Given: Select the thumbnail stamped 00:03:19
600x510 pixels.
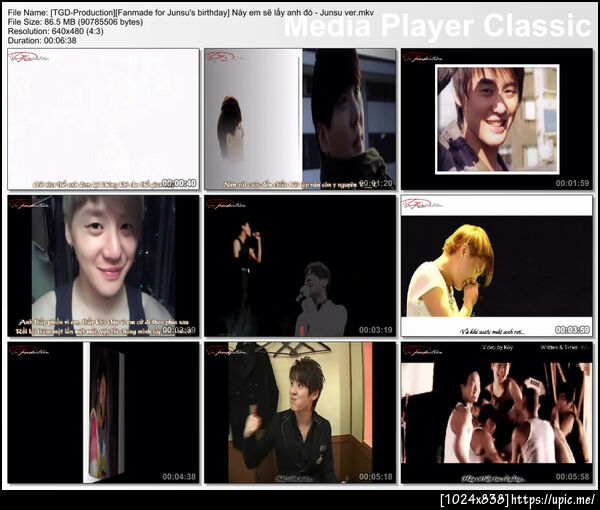Looking at the screenshot, I should point(300,266).
